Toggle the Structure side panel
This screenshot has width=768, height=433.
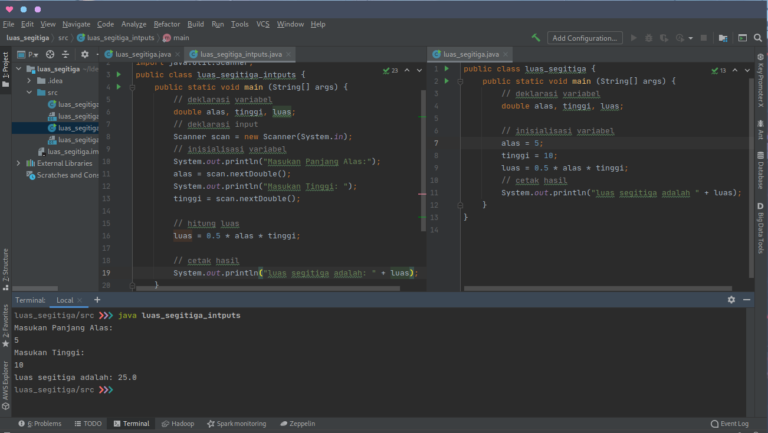(x=5, y=270)
